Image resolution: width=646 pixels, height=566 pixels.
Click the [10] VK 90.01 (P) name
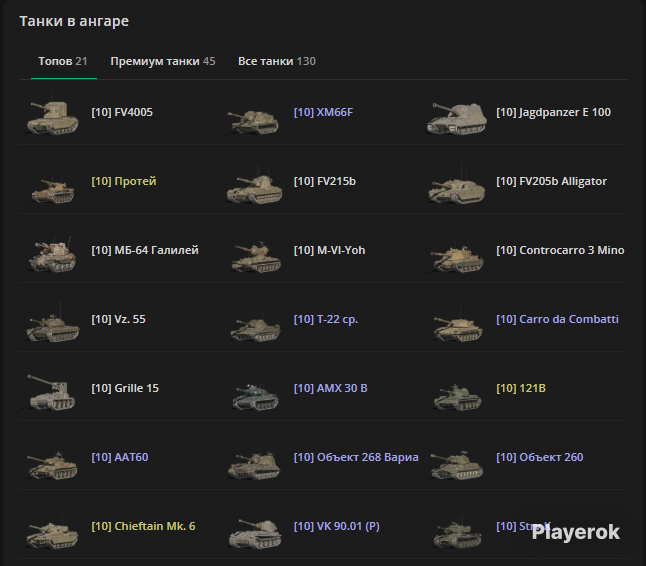point(337,526)
